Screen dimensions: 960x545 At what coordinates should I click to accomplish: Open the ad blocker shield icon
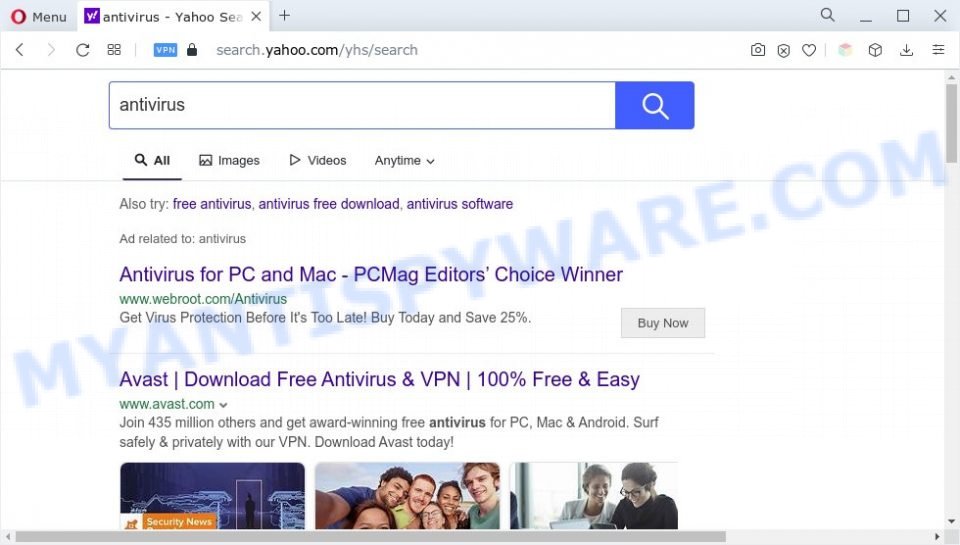[x=783, y=50]
